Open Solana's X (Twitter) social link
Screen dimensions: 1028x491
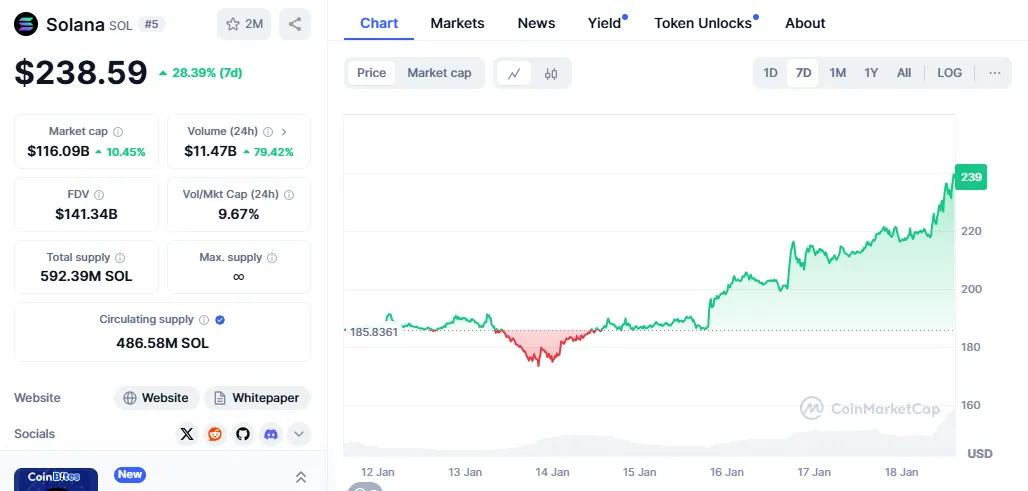(x=187, y=434)
